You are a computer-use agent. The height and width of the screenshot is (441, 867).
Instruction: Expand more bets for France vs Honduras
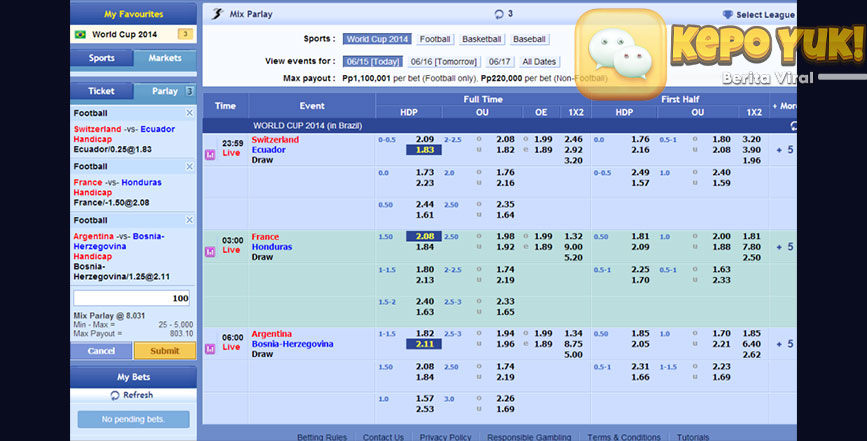click(785, 247)
